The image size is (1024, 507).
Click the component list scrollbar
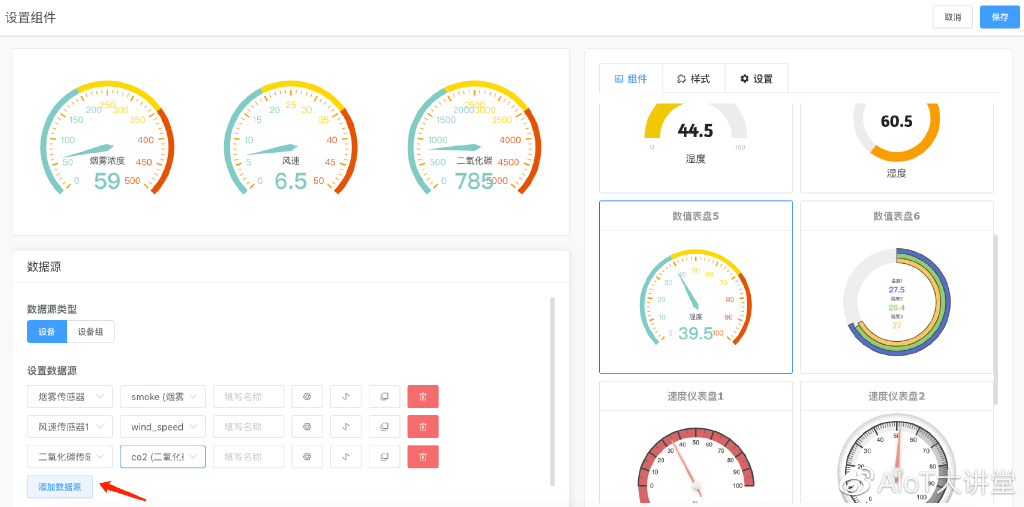point(996,320)
